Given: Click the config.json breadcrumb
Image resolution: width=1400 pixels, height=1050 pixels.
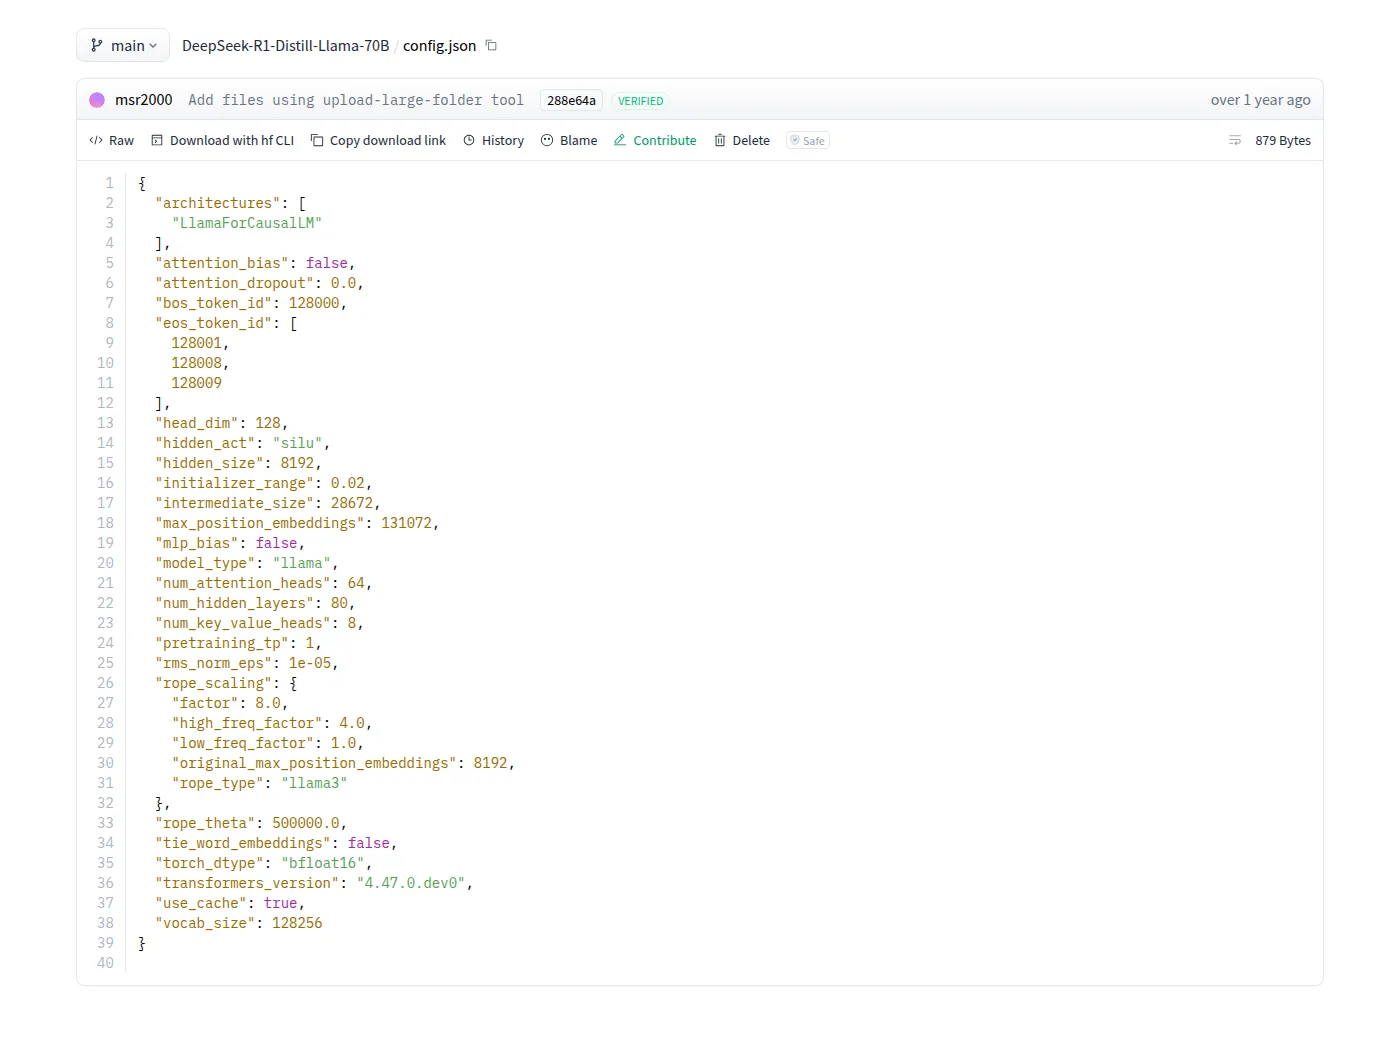Looking at the screenshot, I should 439,45.
